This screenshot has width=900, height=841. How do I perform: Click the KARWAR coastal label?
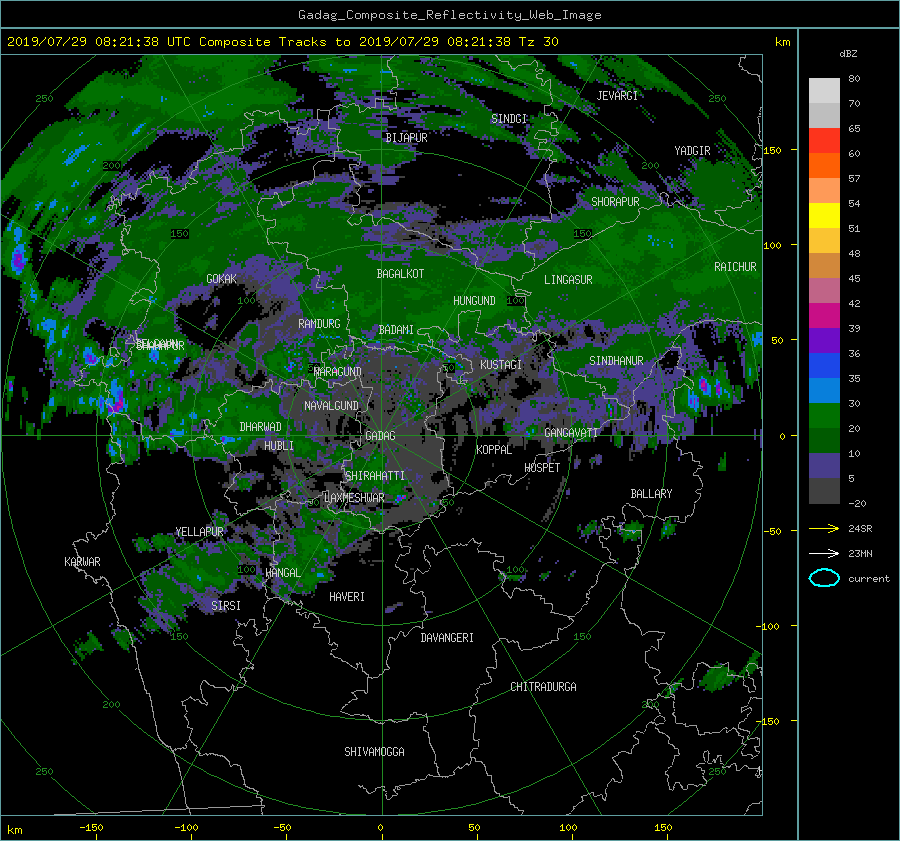tap(82, 562)
